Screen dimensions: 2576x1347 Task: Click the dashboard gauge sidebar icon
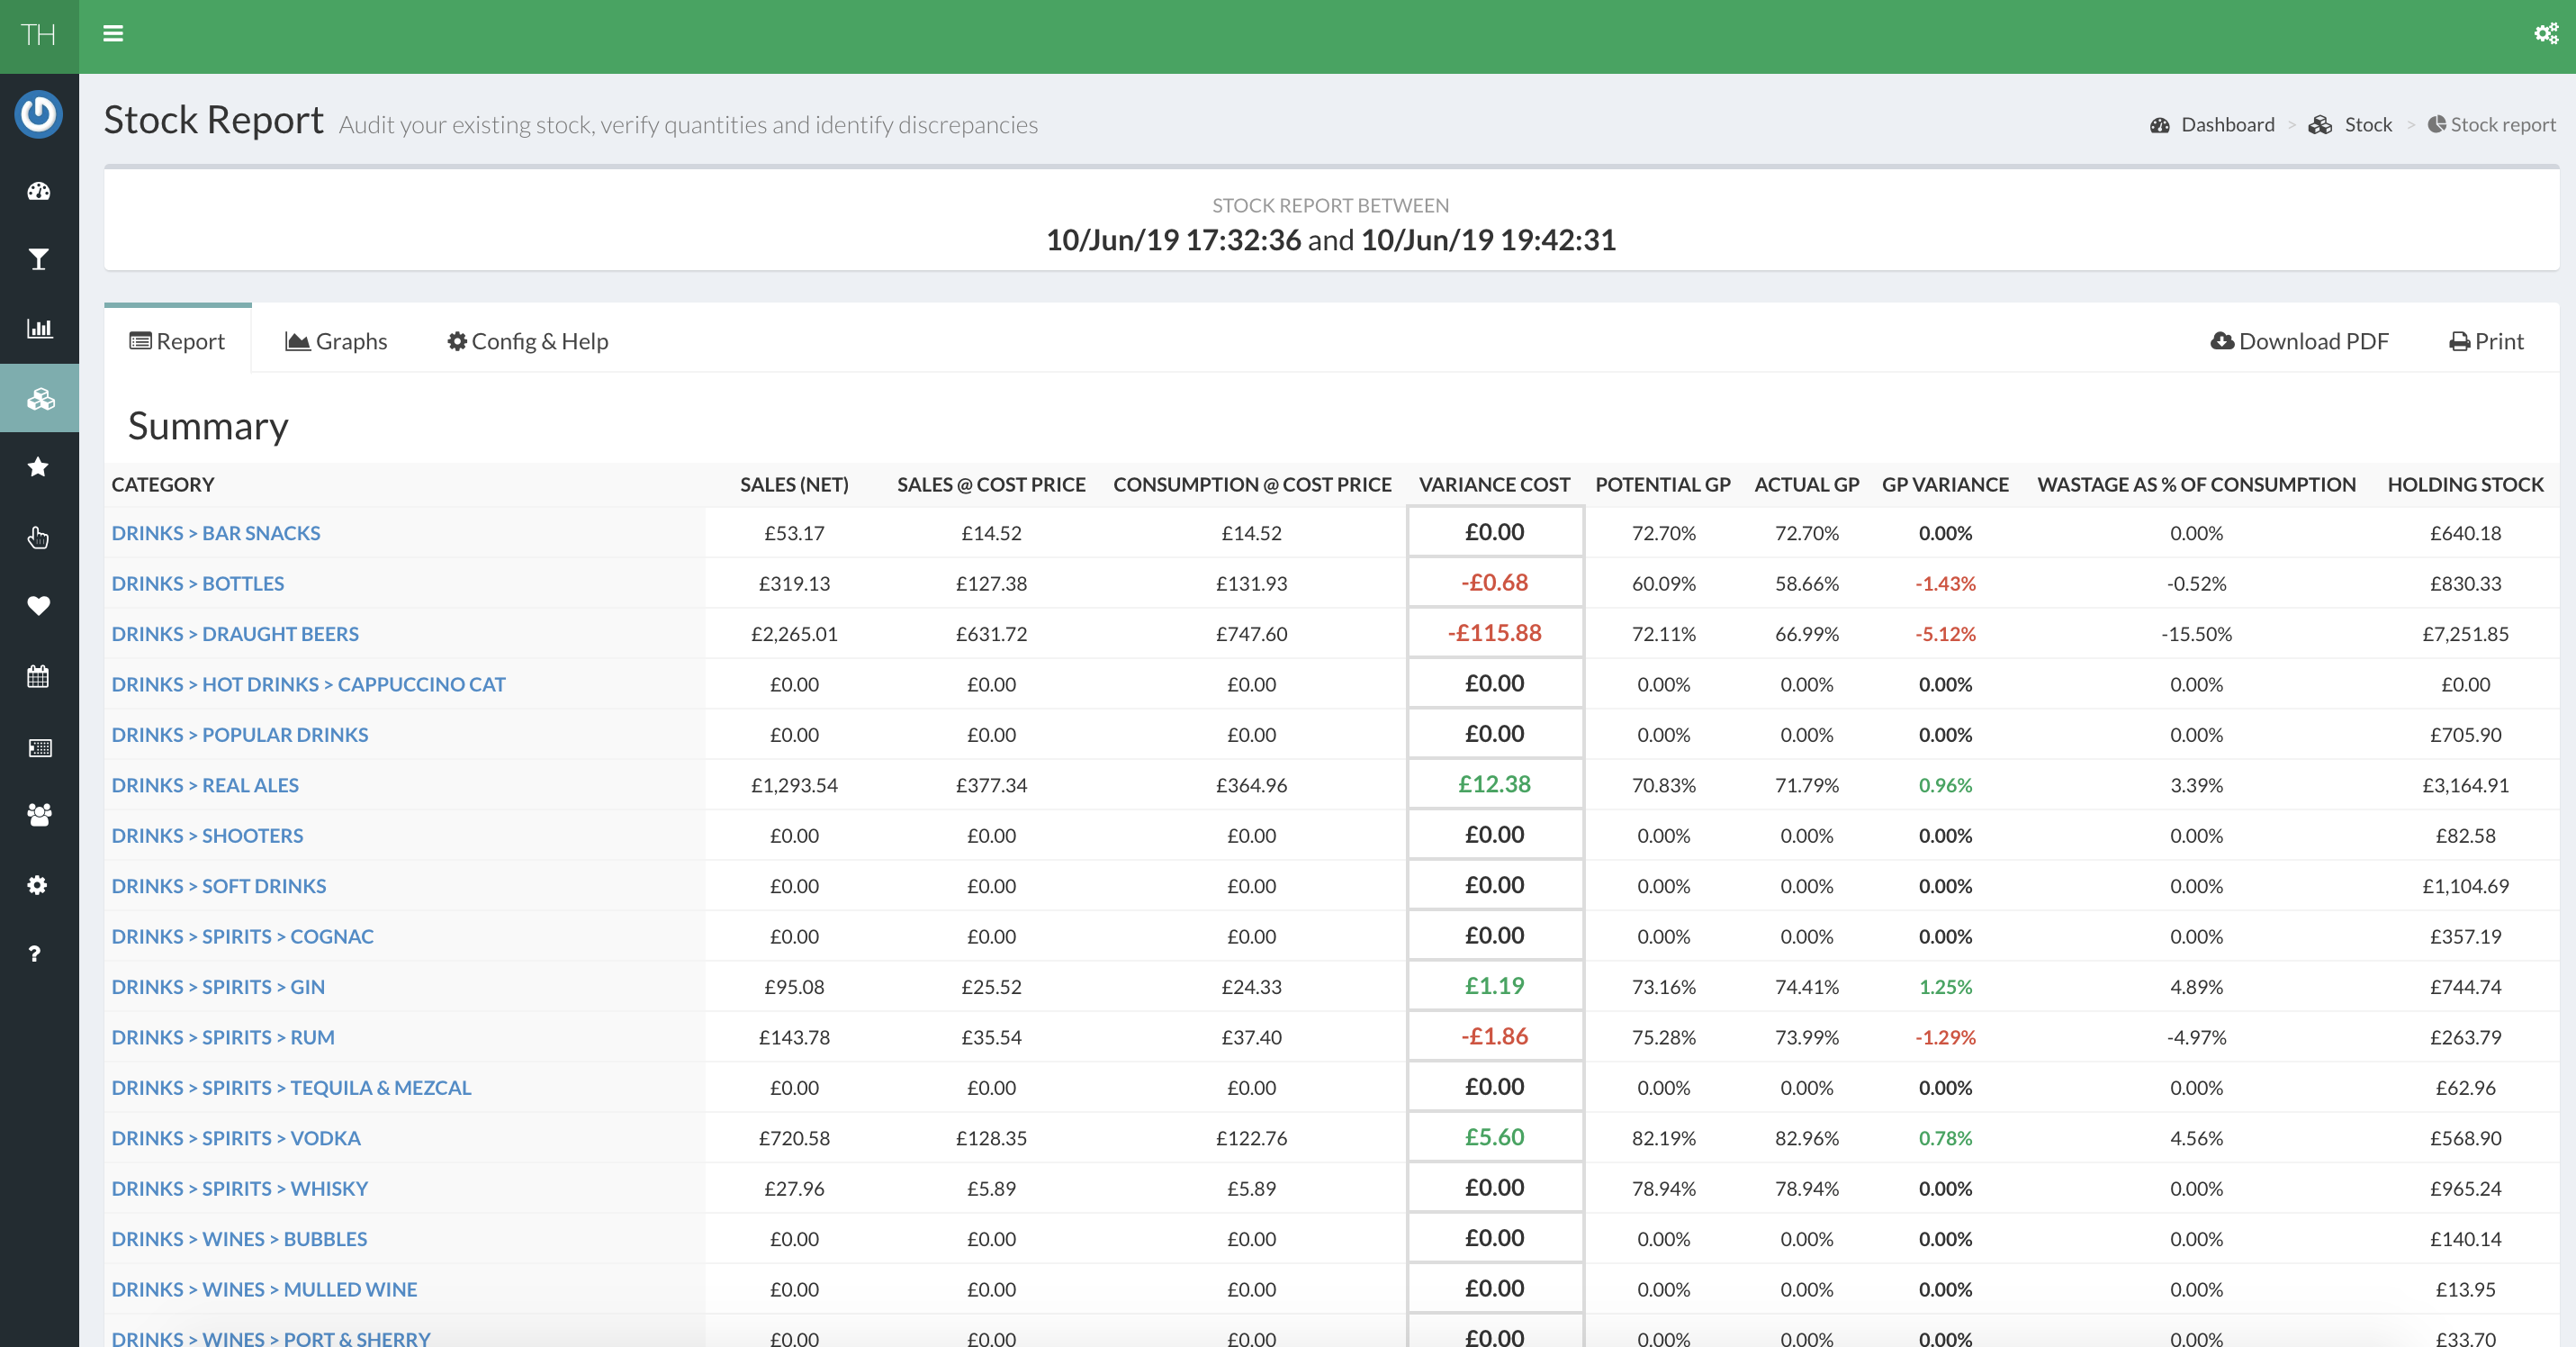point(39,191)
